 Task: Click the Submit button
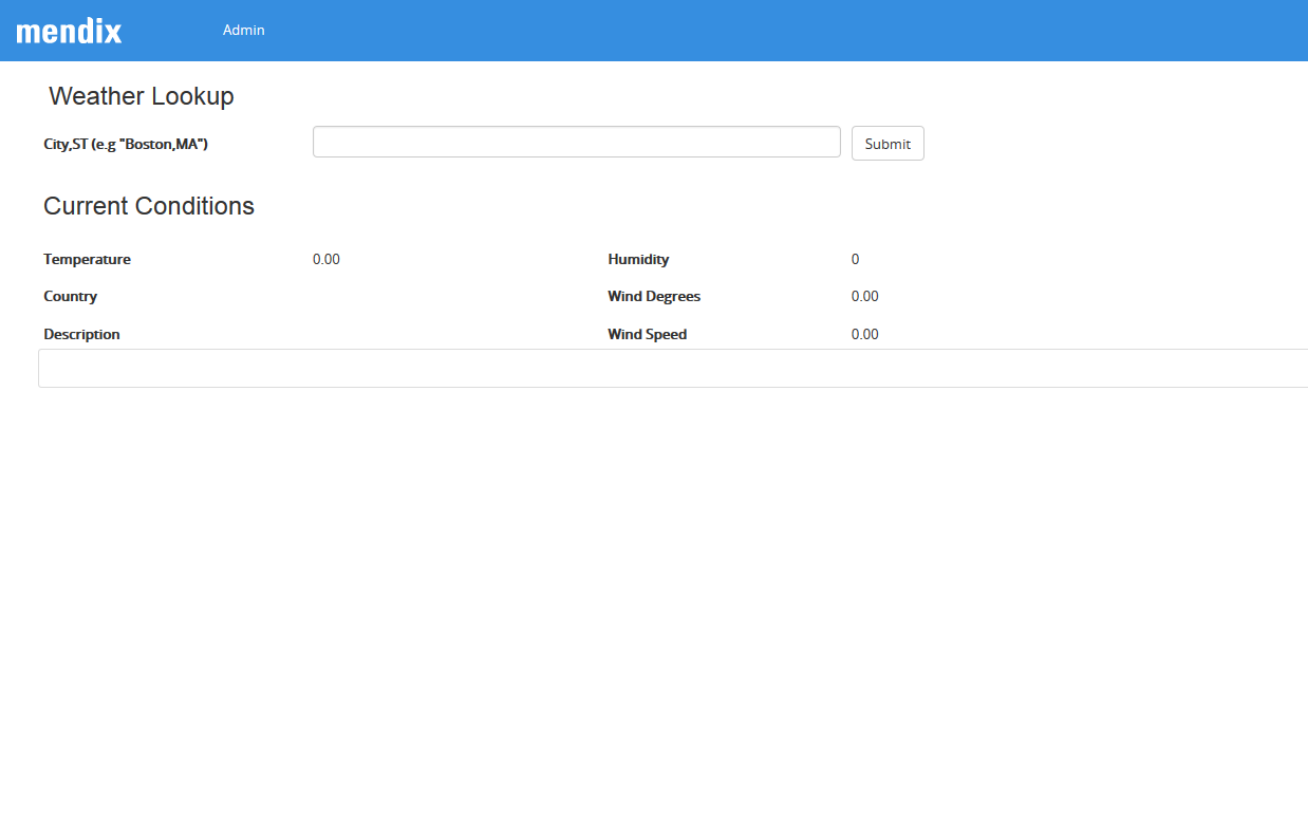coord(887,143)
